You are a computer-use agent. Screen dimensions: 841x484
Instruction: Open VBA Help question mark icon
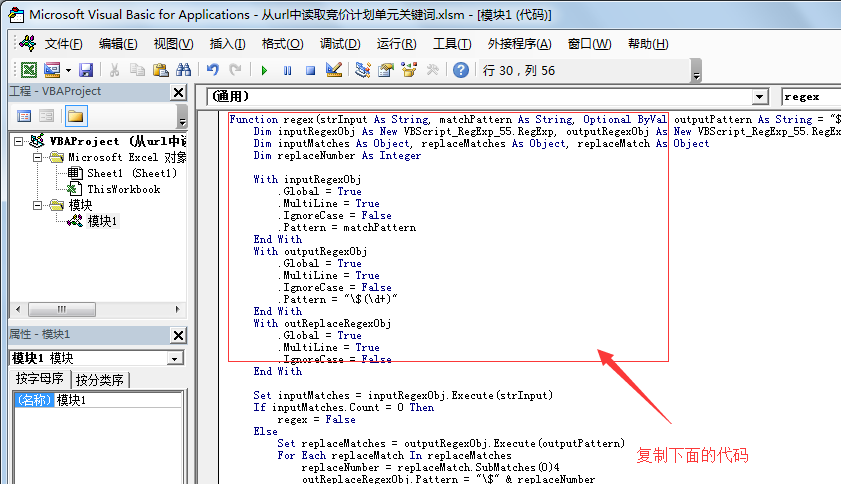461,70
